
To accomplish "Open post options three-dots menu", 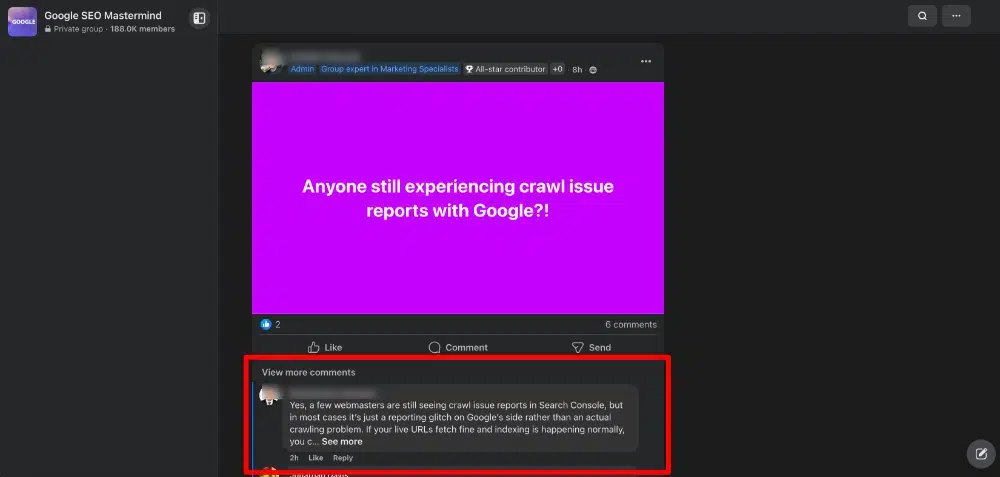I will pos(646,61).
